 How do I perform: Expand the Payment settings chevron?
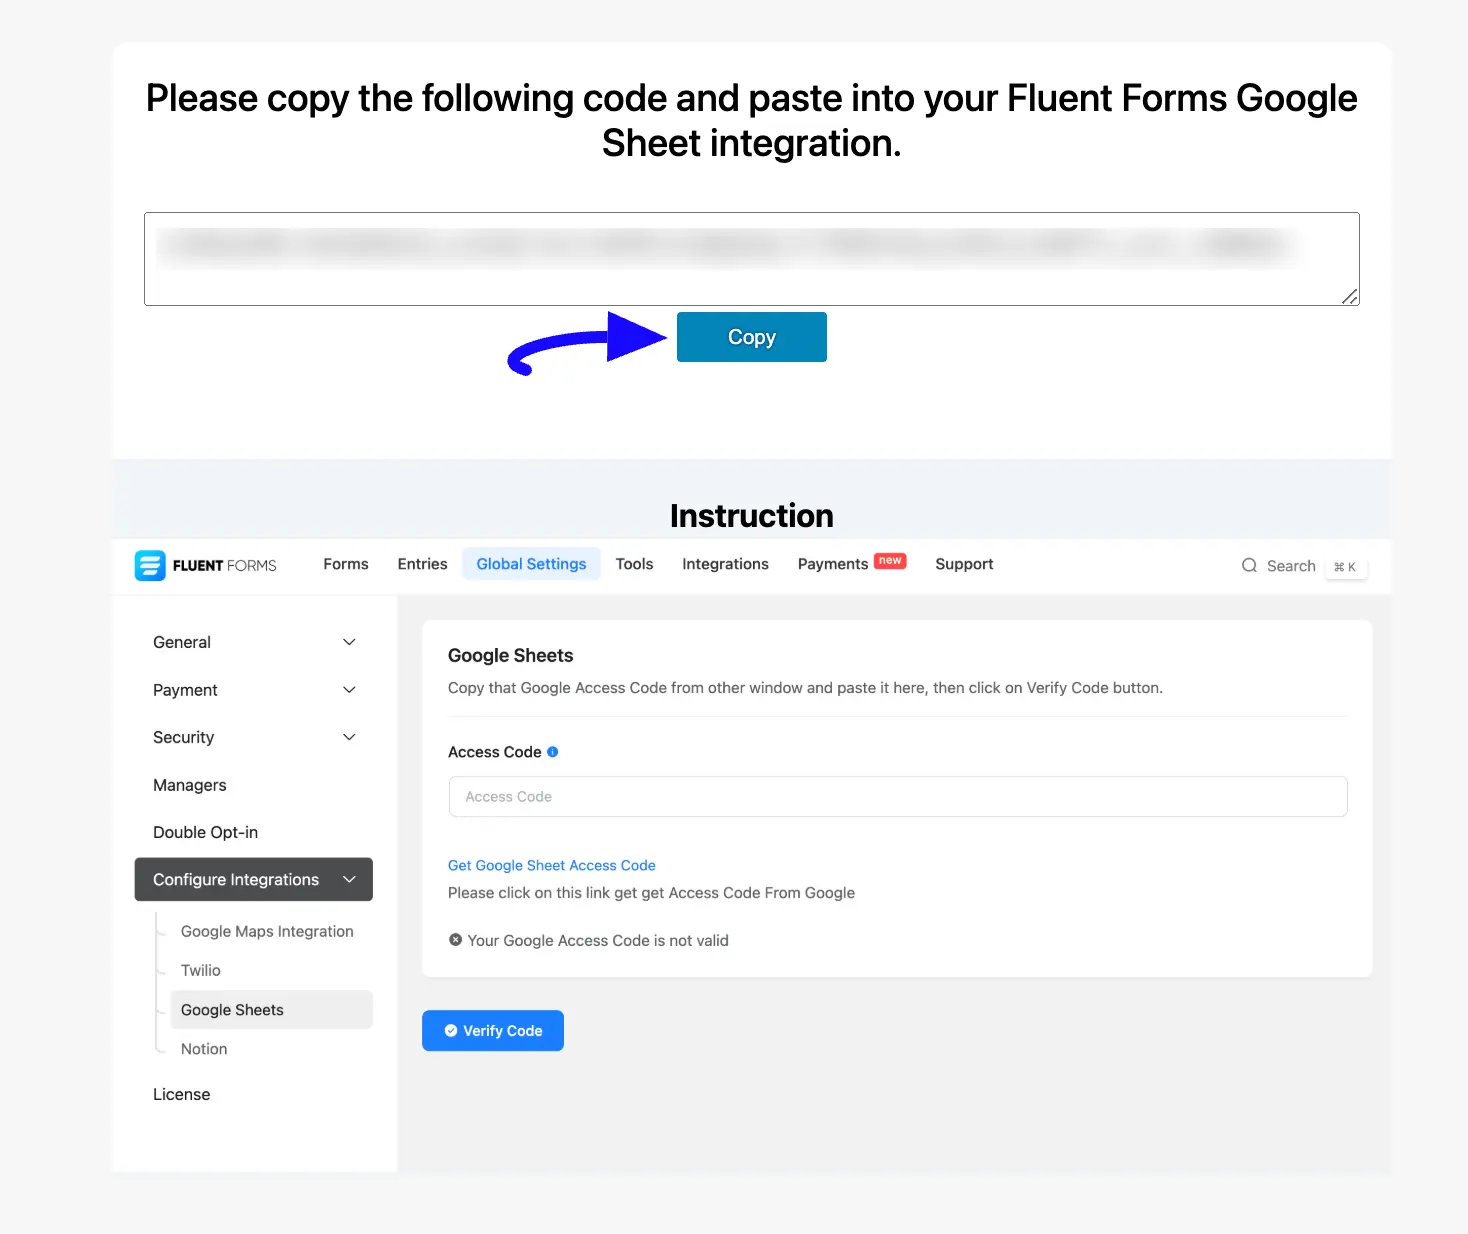click(349, 690)
